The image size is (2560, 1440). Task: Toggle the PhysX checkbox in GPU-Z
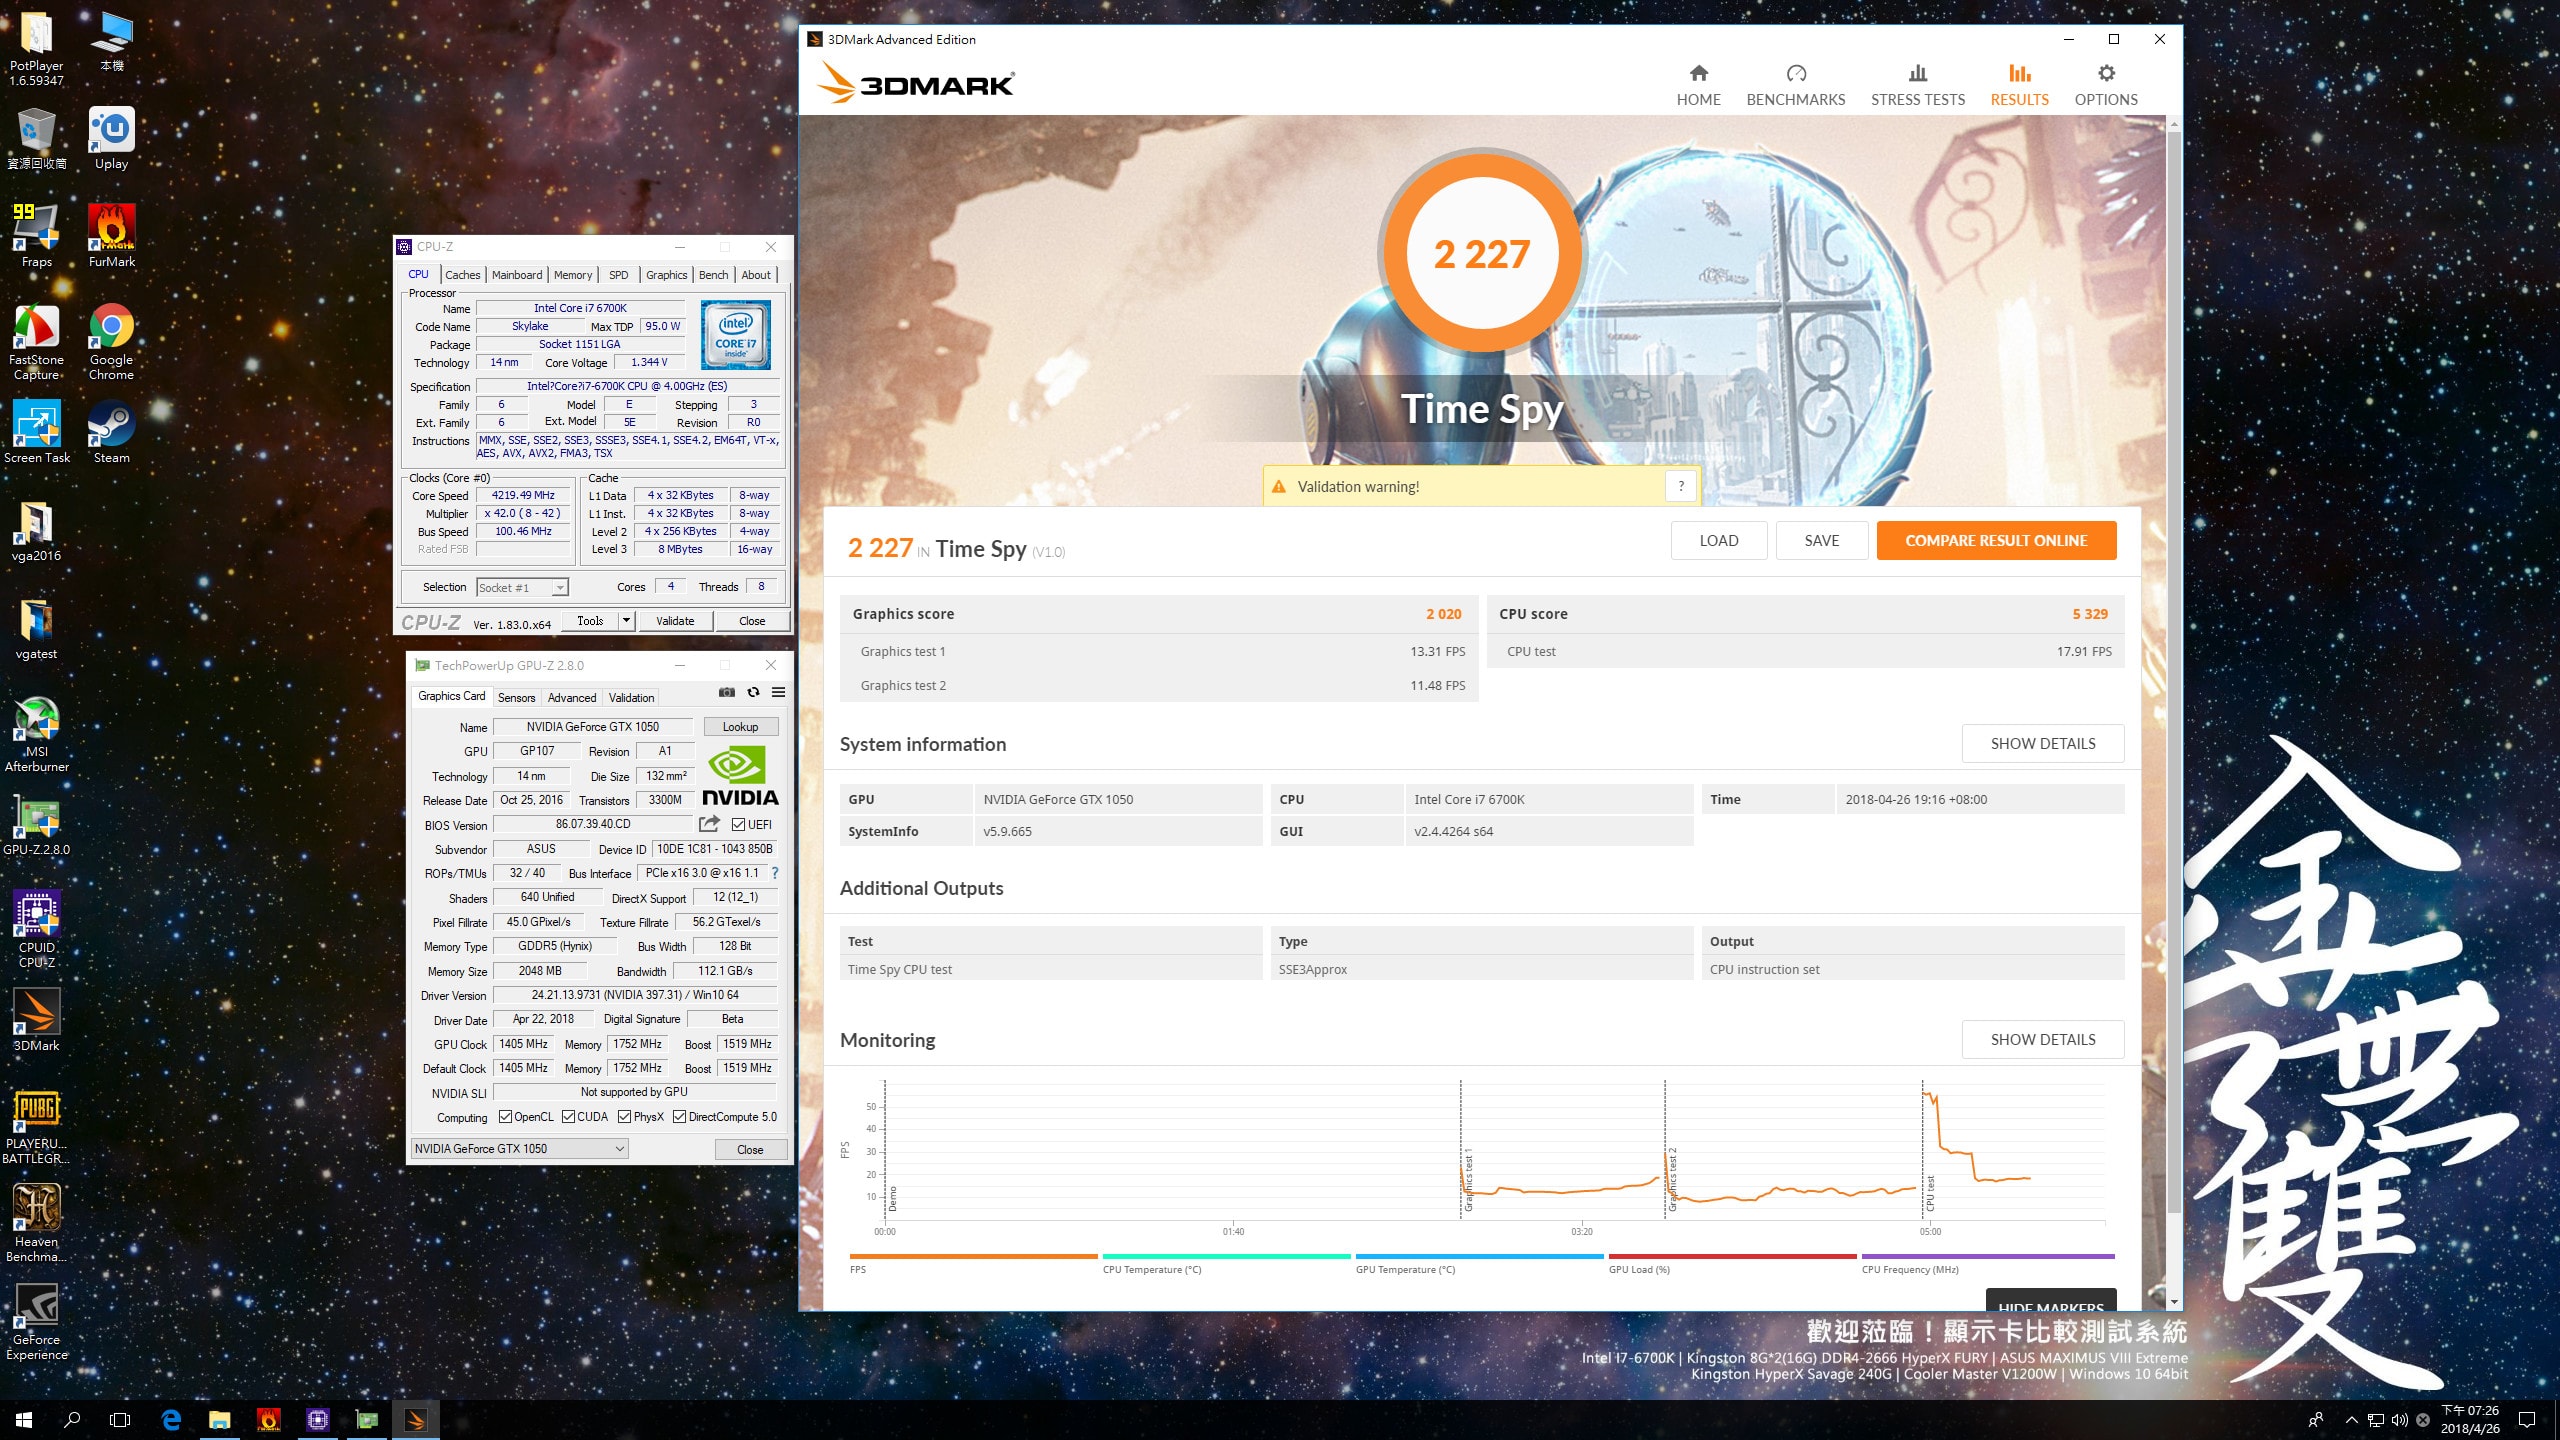click(x=624, y=1117)
